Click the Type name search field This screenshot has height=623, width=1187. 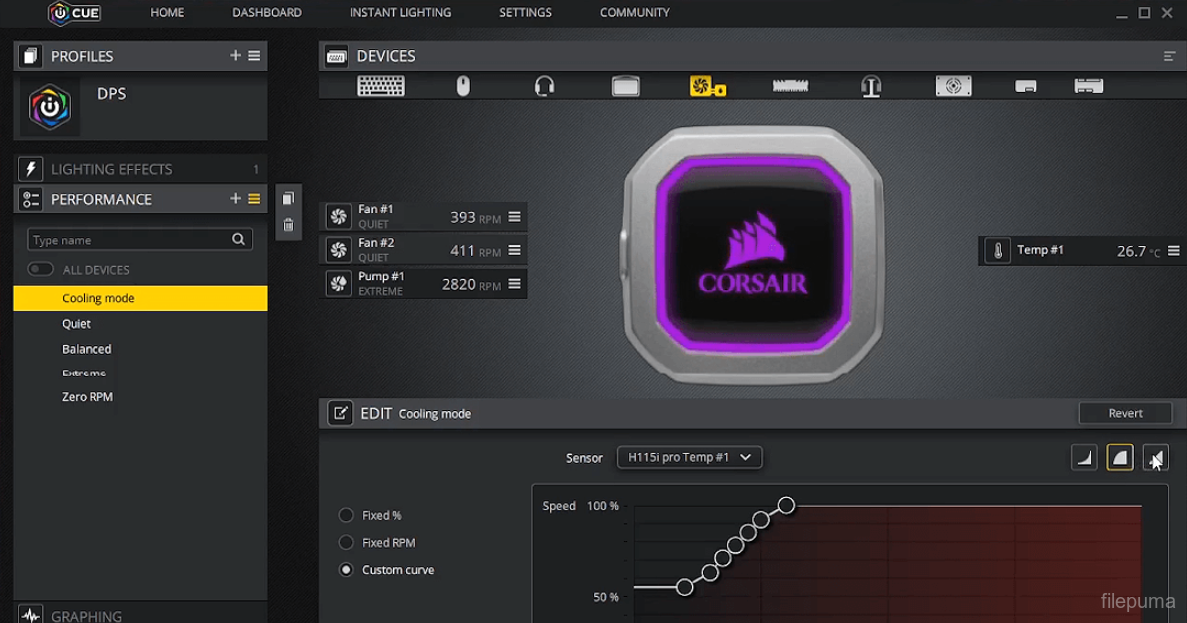coord(128,240)
